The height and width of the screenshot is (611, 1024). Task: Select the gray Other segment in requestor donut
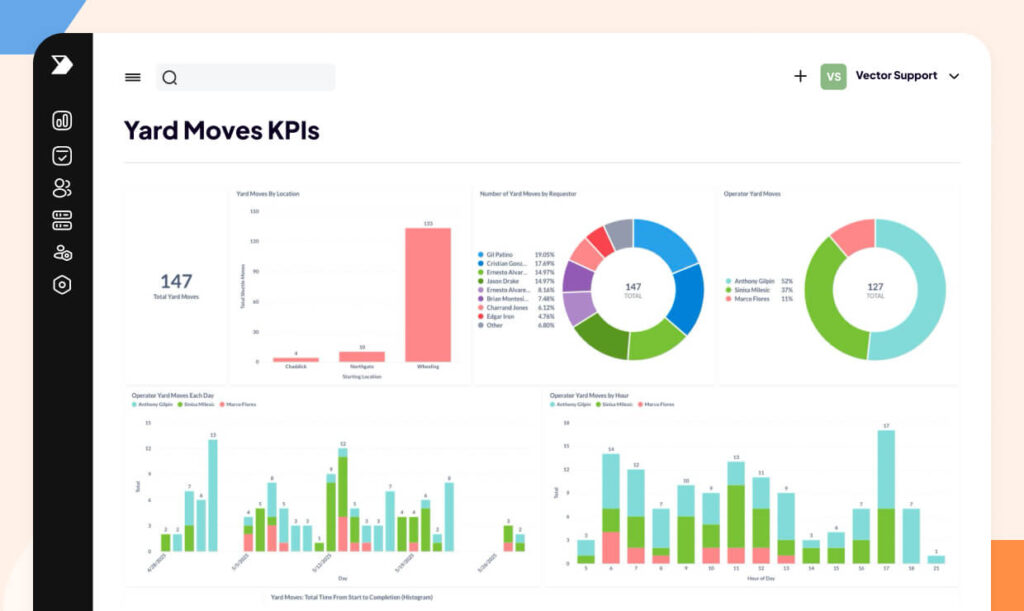click(620, 234)
